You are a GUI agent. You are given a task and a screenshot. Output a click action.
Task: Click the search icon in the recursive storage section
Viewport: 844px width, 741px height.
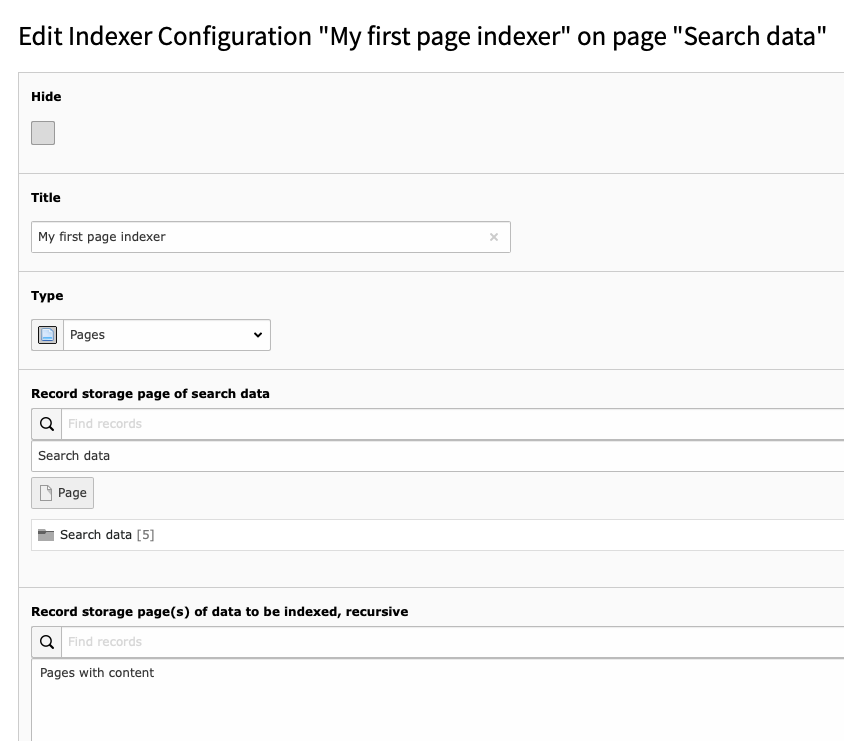(45, 641)
